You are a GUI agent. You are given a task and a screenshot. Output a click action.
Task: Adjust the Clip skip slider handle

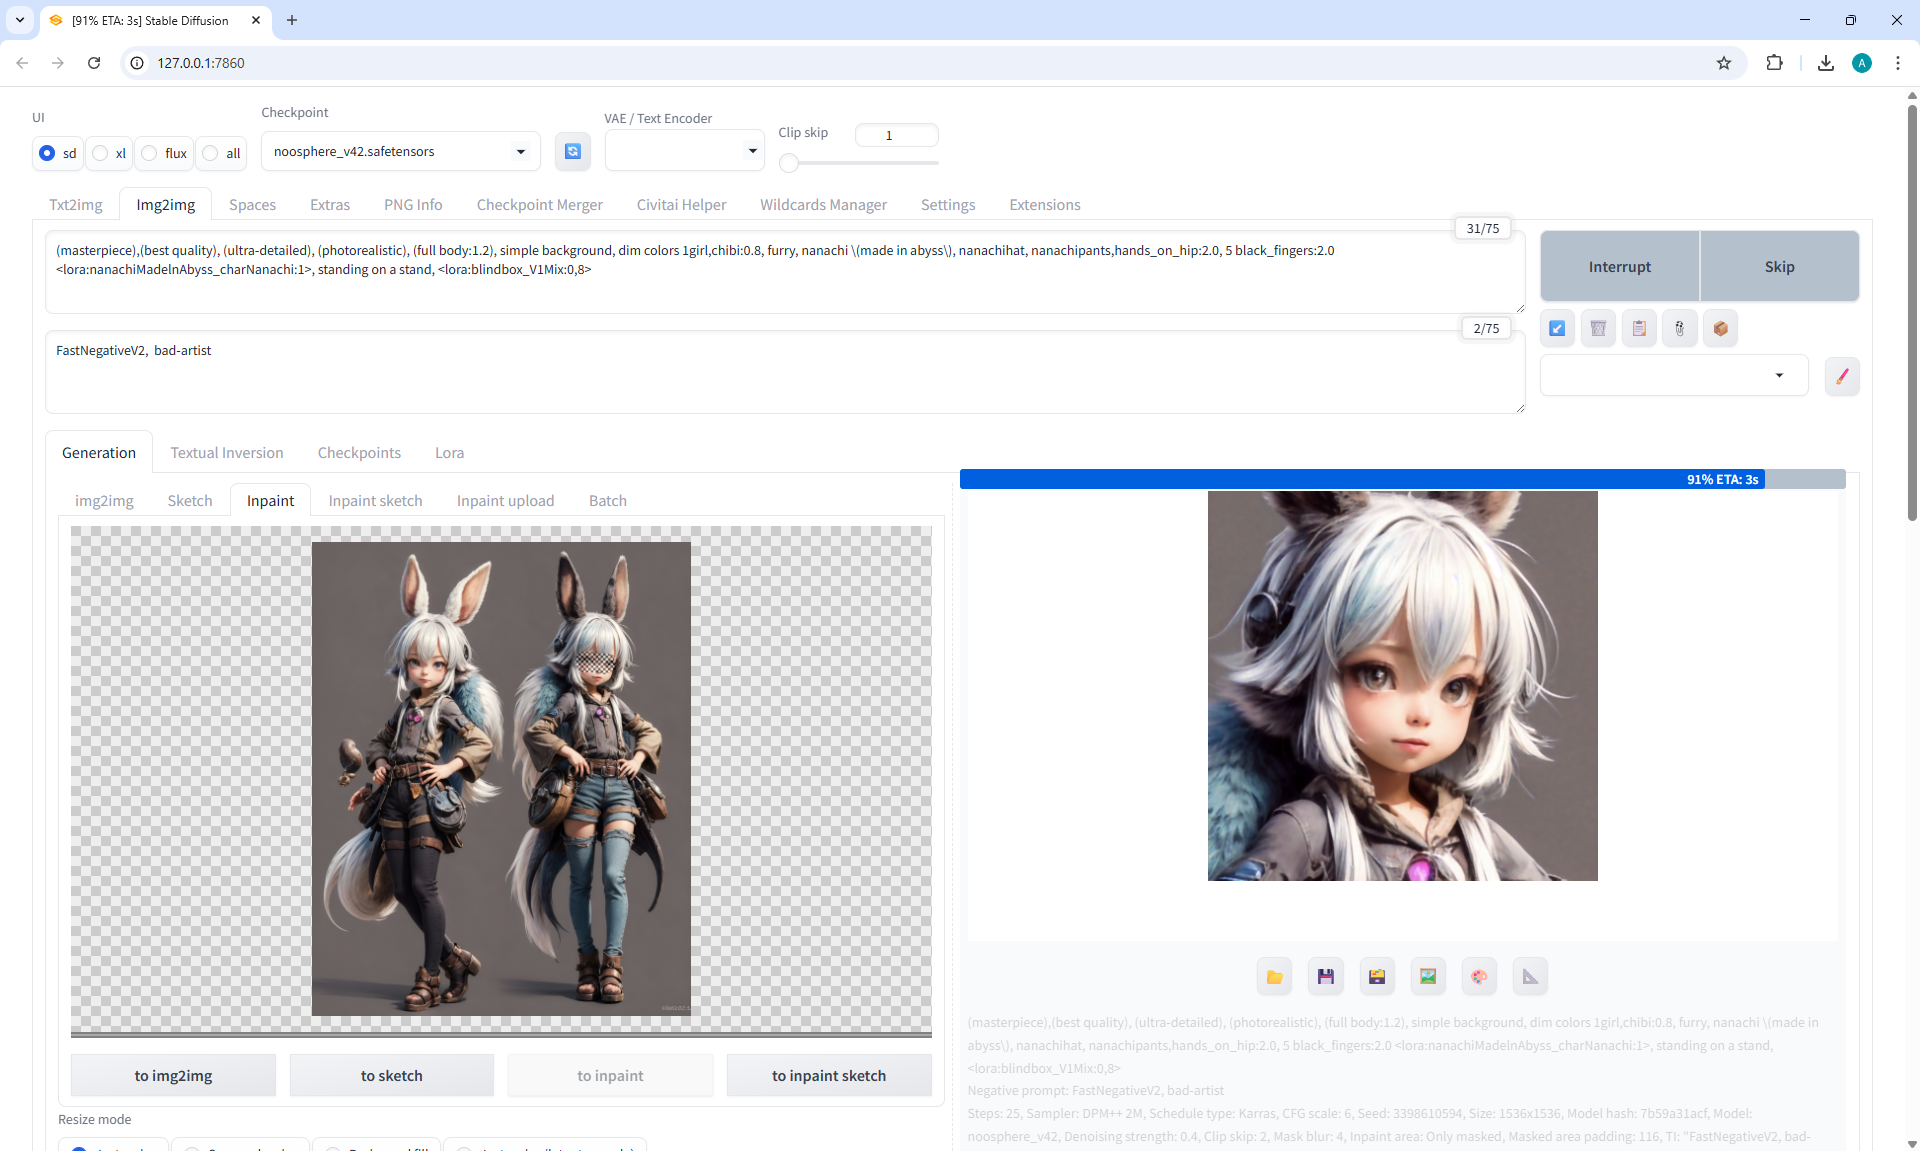pos(789,162)
